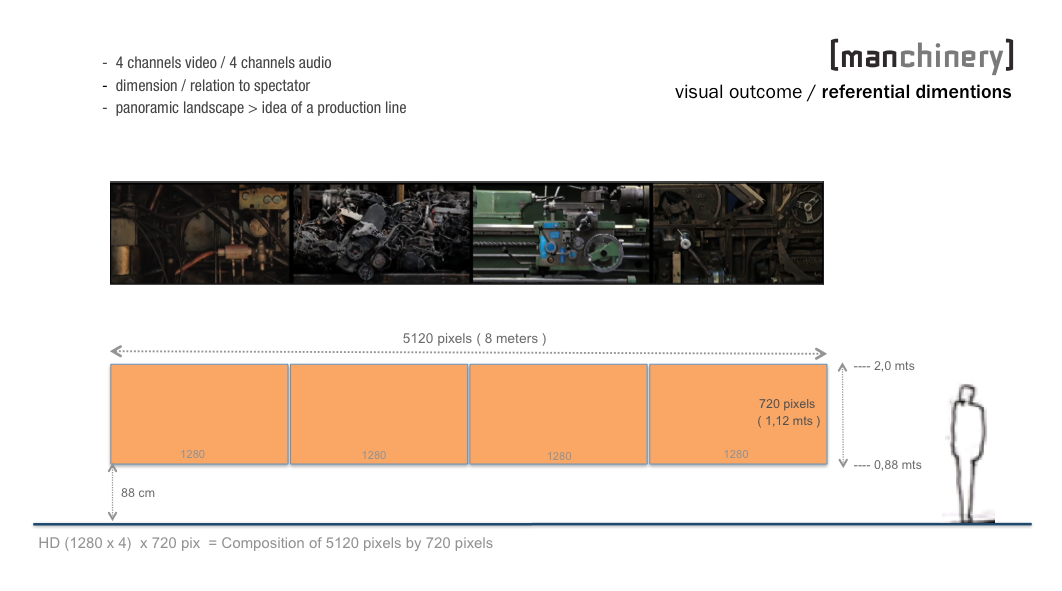This screenshot has width=1062, height=591.
Task: Click the right arrowhead of the width dimension line
Action: [821, 353]
